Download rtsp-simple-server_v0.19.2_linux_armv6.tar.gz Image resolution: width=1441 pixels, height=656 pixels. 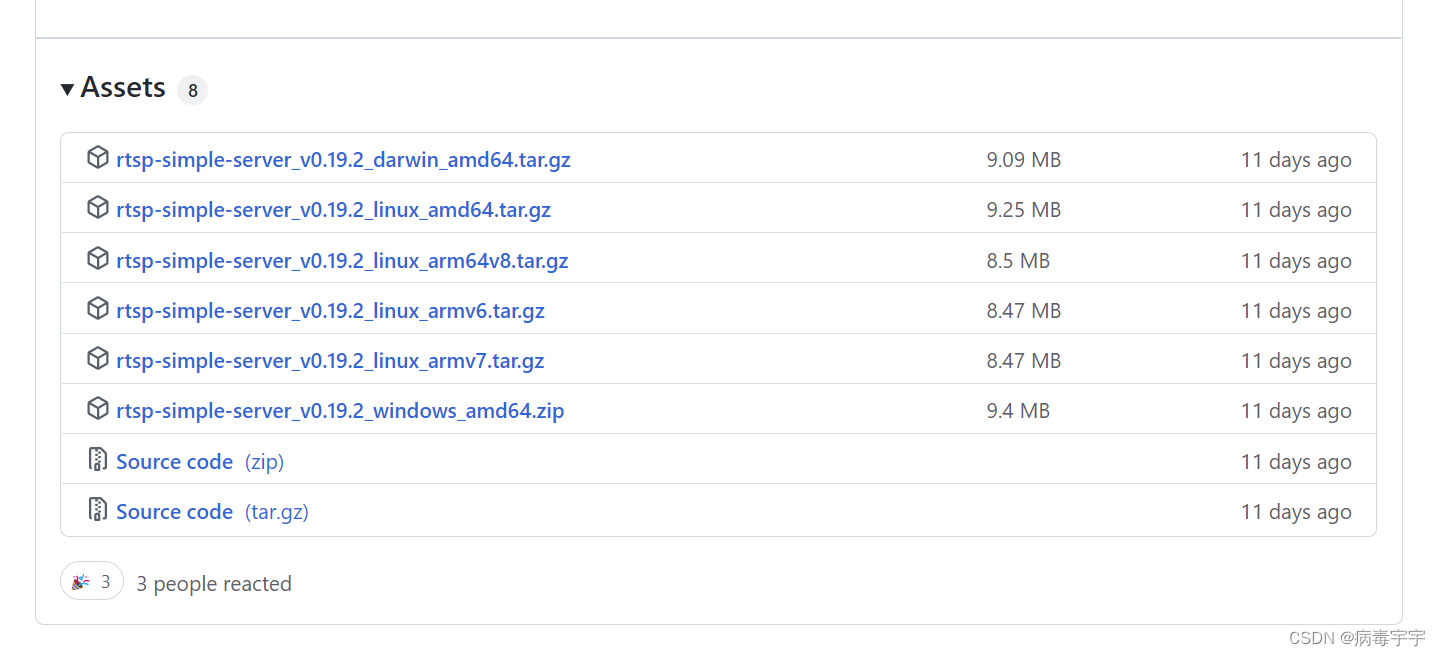point(330,310)
